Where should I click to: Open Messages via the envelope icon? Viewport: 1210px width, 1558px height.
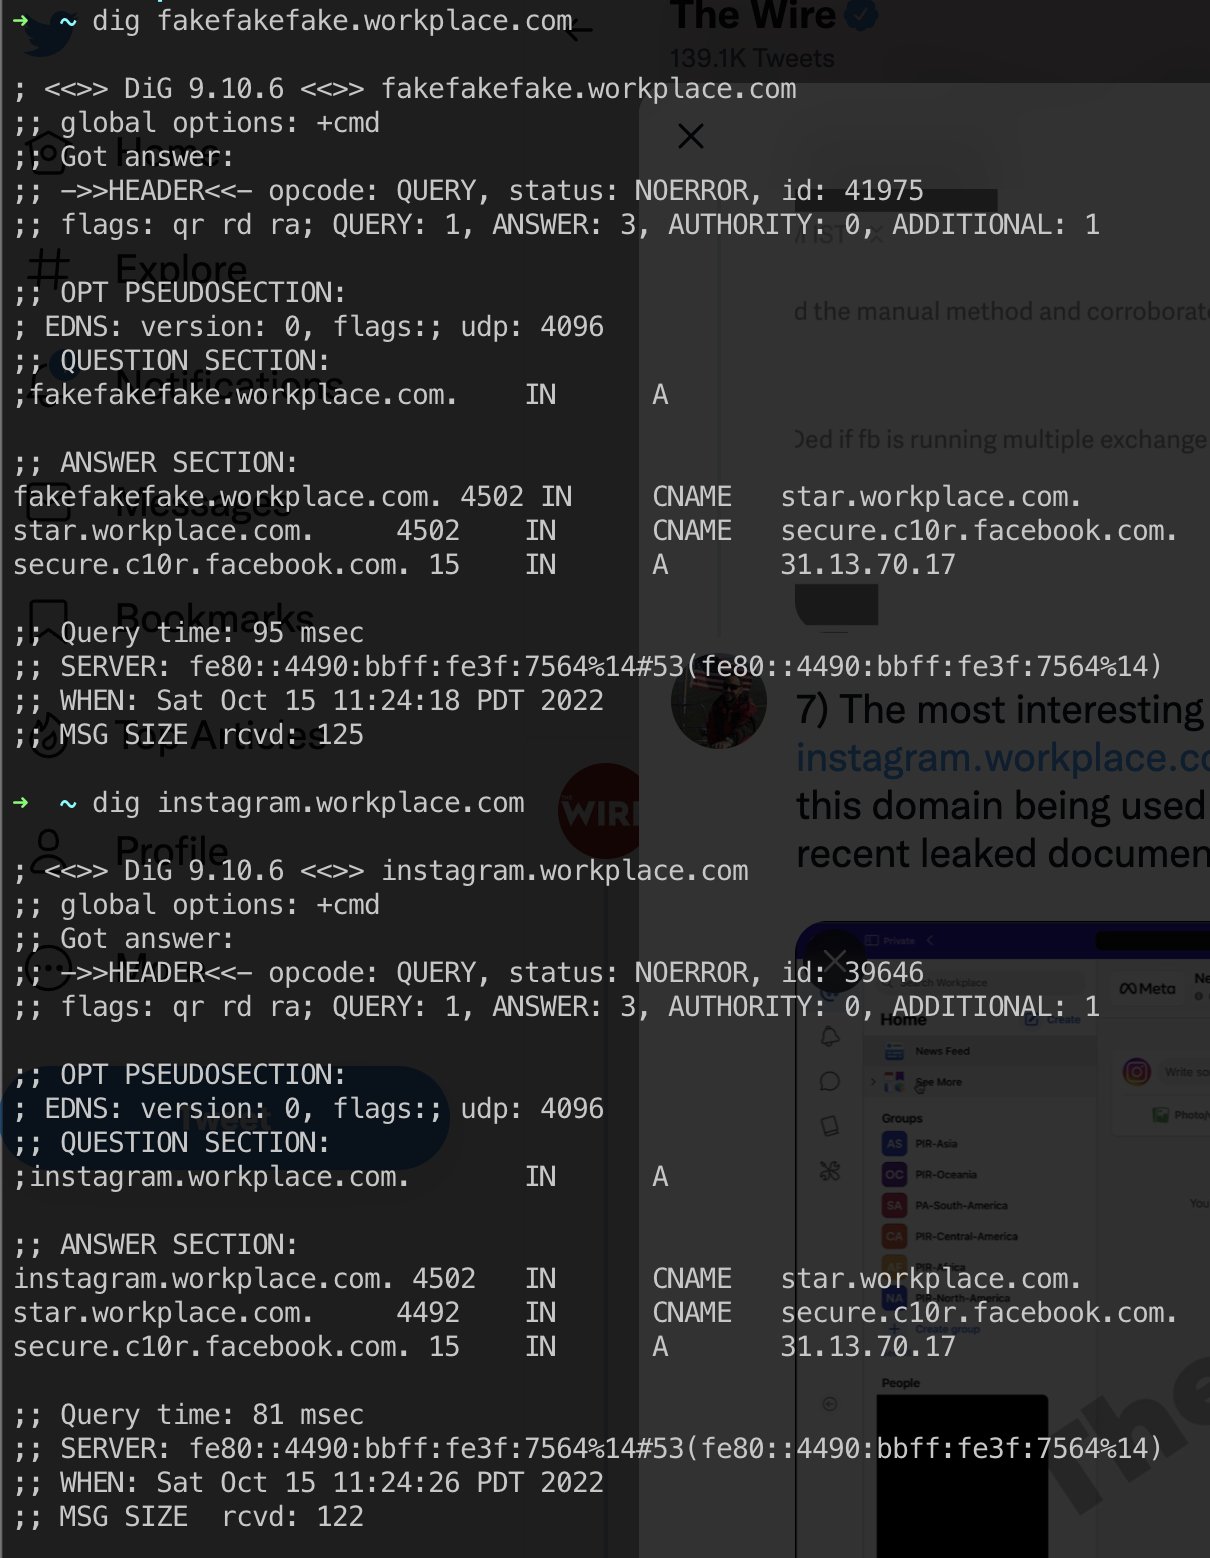pyautogui.click(x=48, y=503)
